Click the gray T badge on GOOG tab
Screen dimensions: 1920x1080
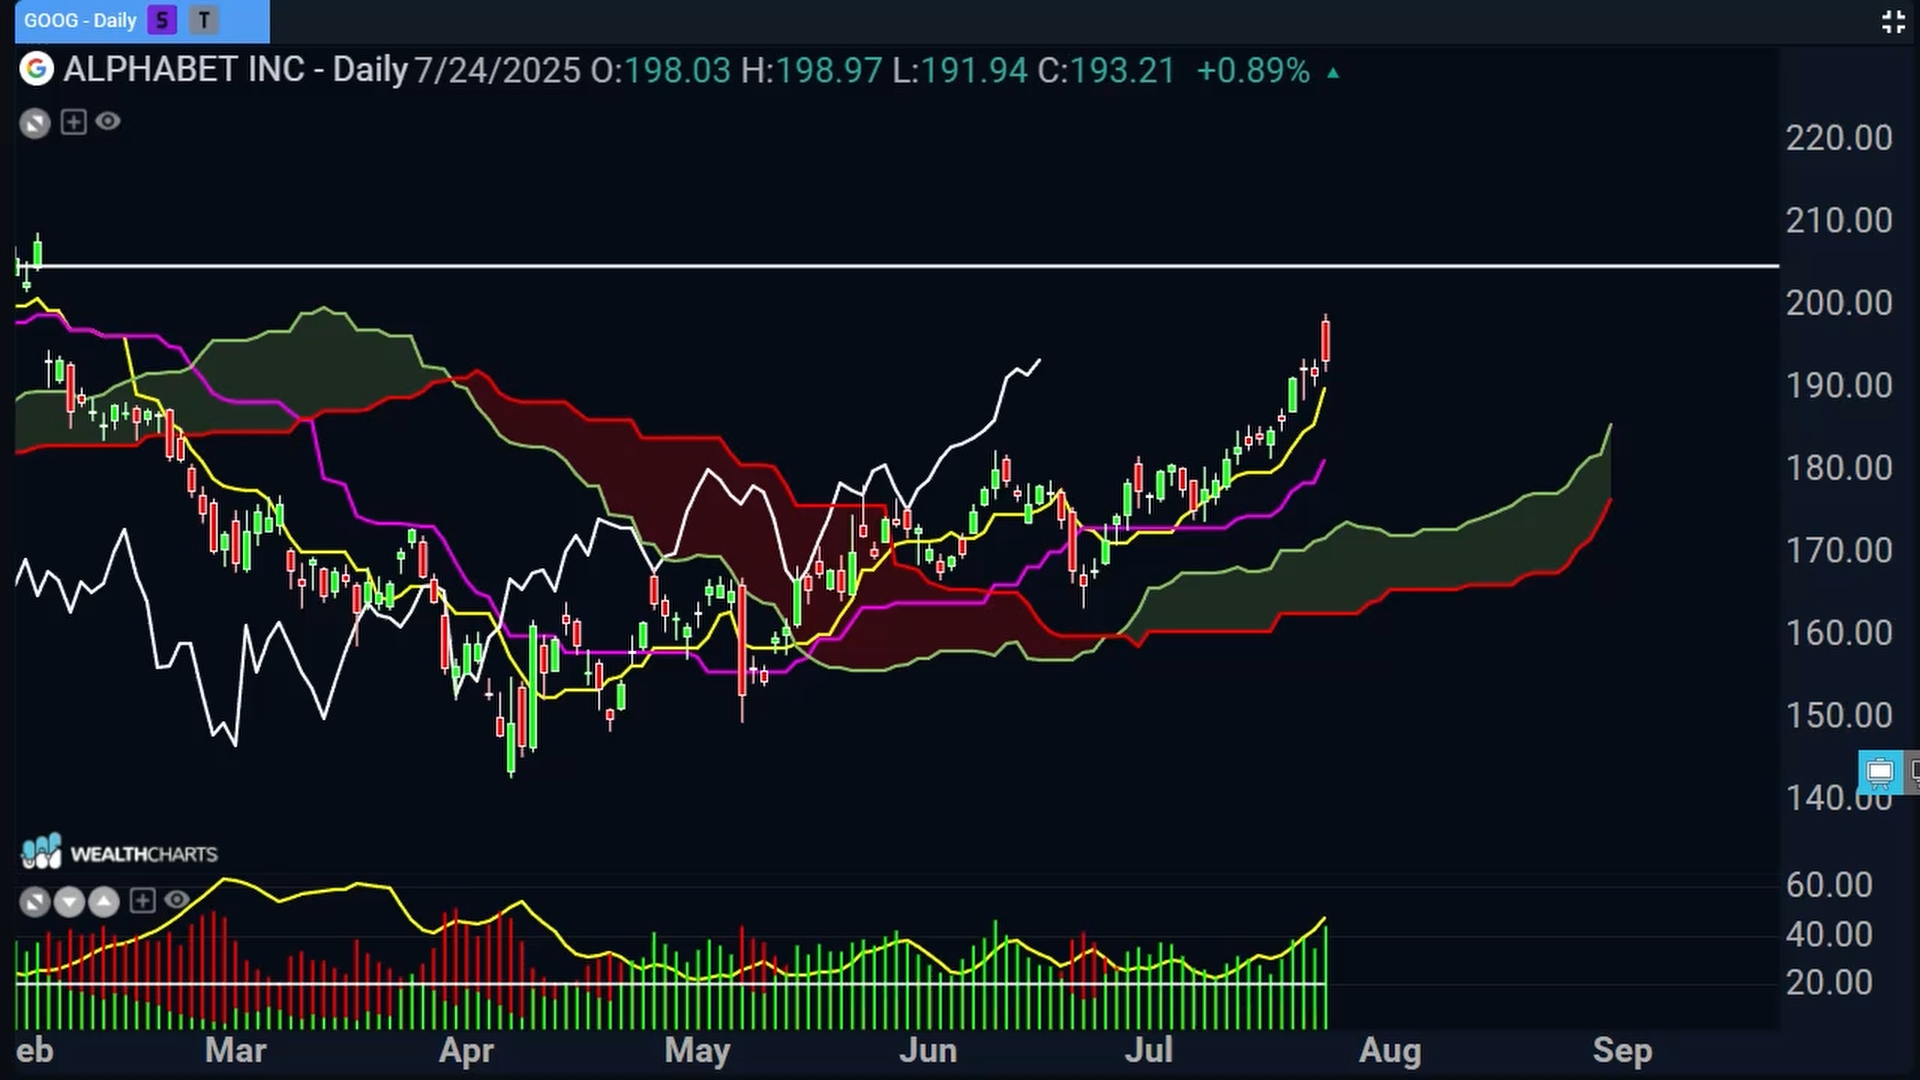tap(204, 20)
